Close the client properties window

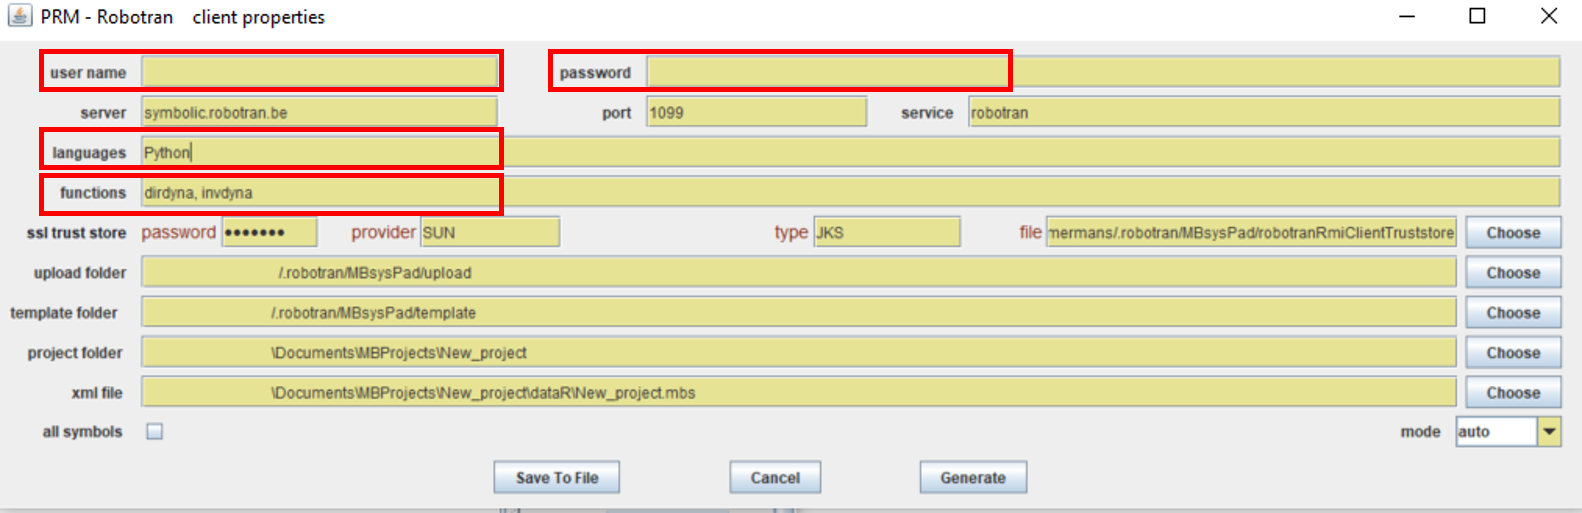1549,16
